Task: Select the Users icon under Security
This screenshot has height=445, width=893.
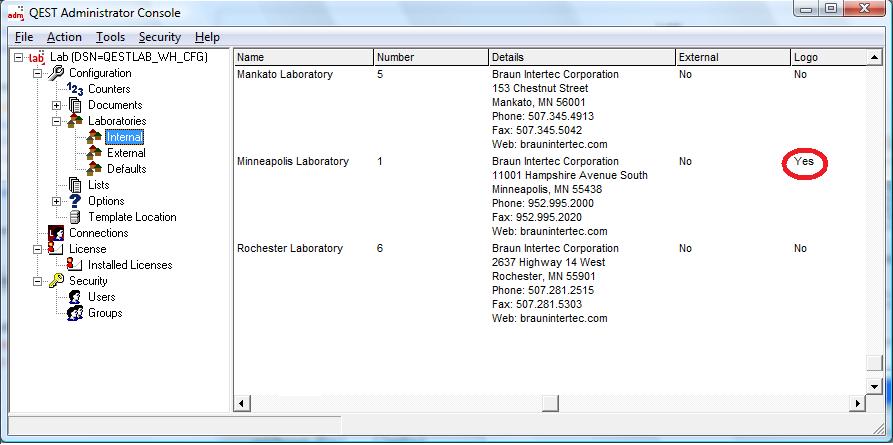Action: [x=75, y=297]
